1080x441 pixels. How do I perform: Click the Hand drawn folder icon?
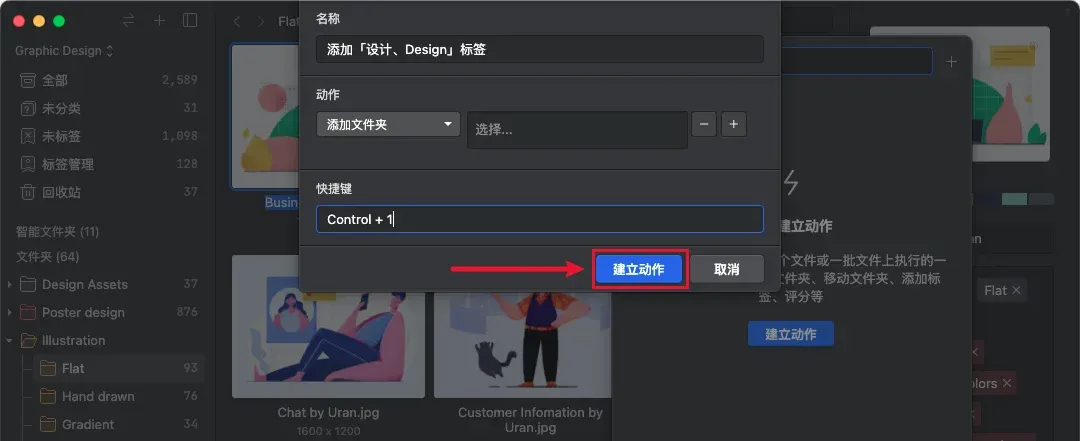pyautogui.click(x=48, y=396)
